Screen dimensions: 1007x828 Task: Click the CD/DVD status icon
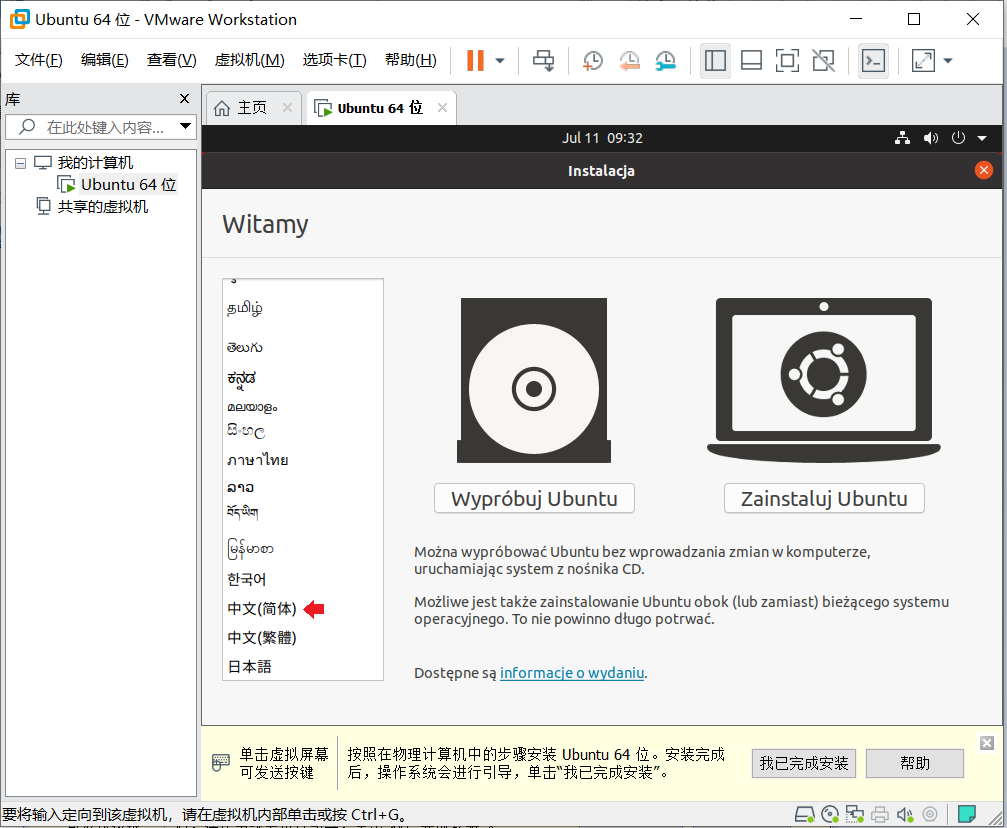[830, 814]
